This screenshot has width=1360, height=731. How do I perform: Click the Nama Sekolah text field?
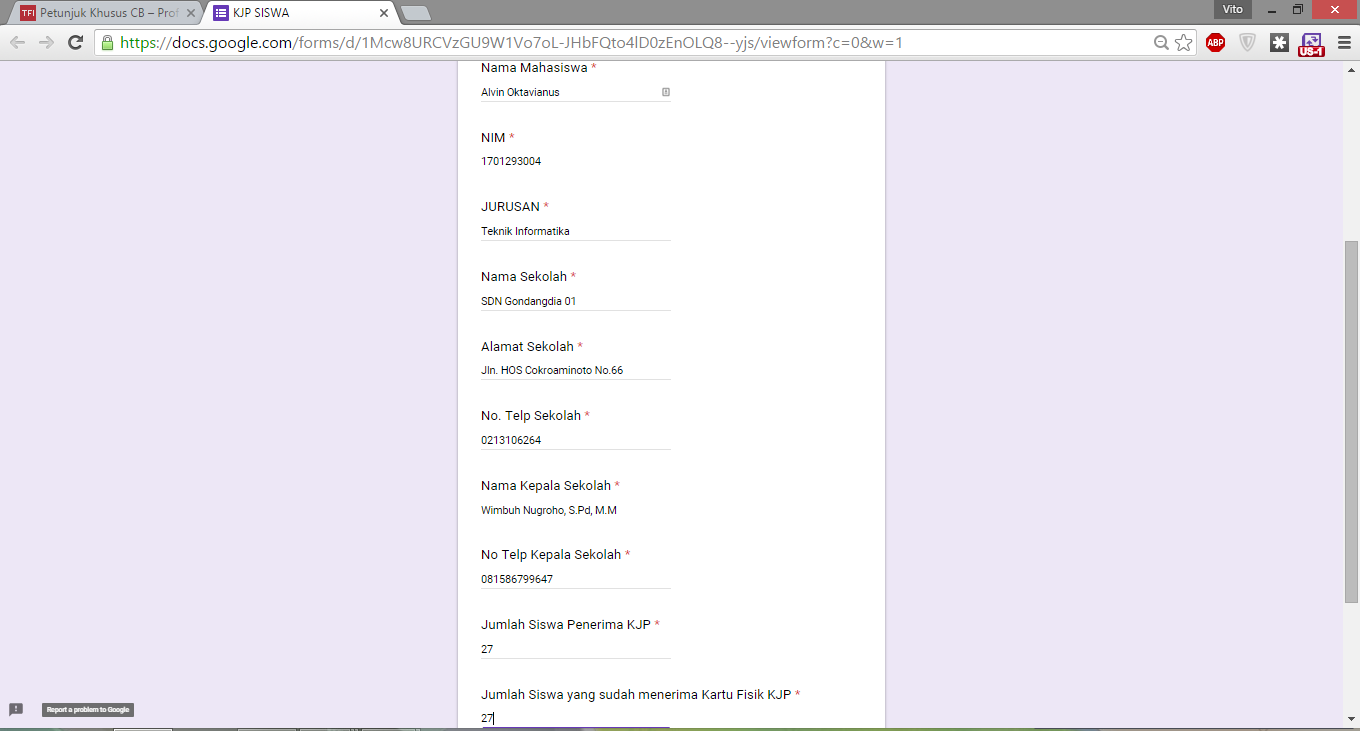pyautogui.click(x=575, y=301)
